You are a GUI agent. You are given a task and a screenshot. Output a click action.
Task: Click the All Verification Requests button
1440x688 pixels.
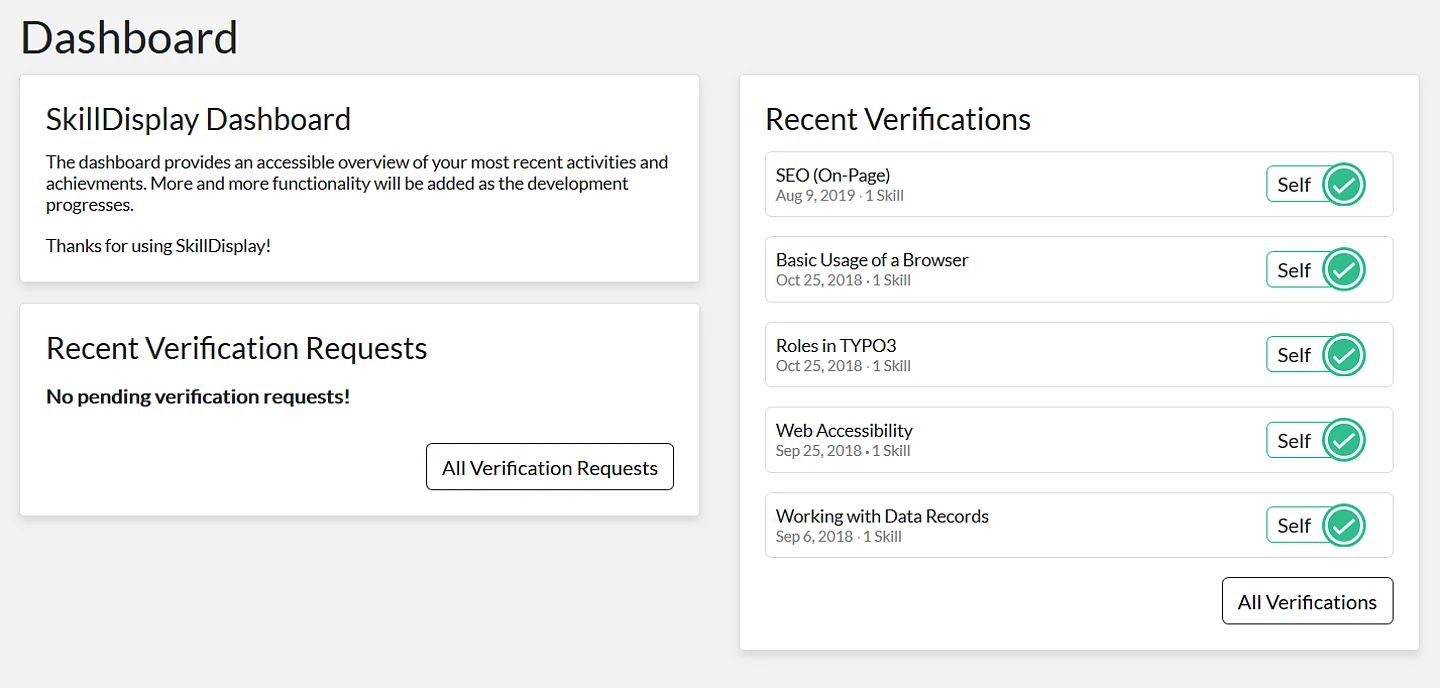pyautogui.click(x=549, y=467)
